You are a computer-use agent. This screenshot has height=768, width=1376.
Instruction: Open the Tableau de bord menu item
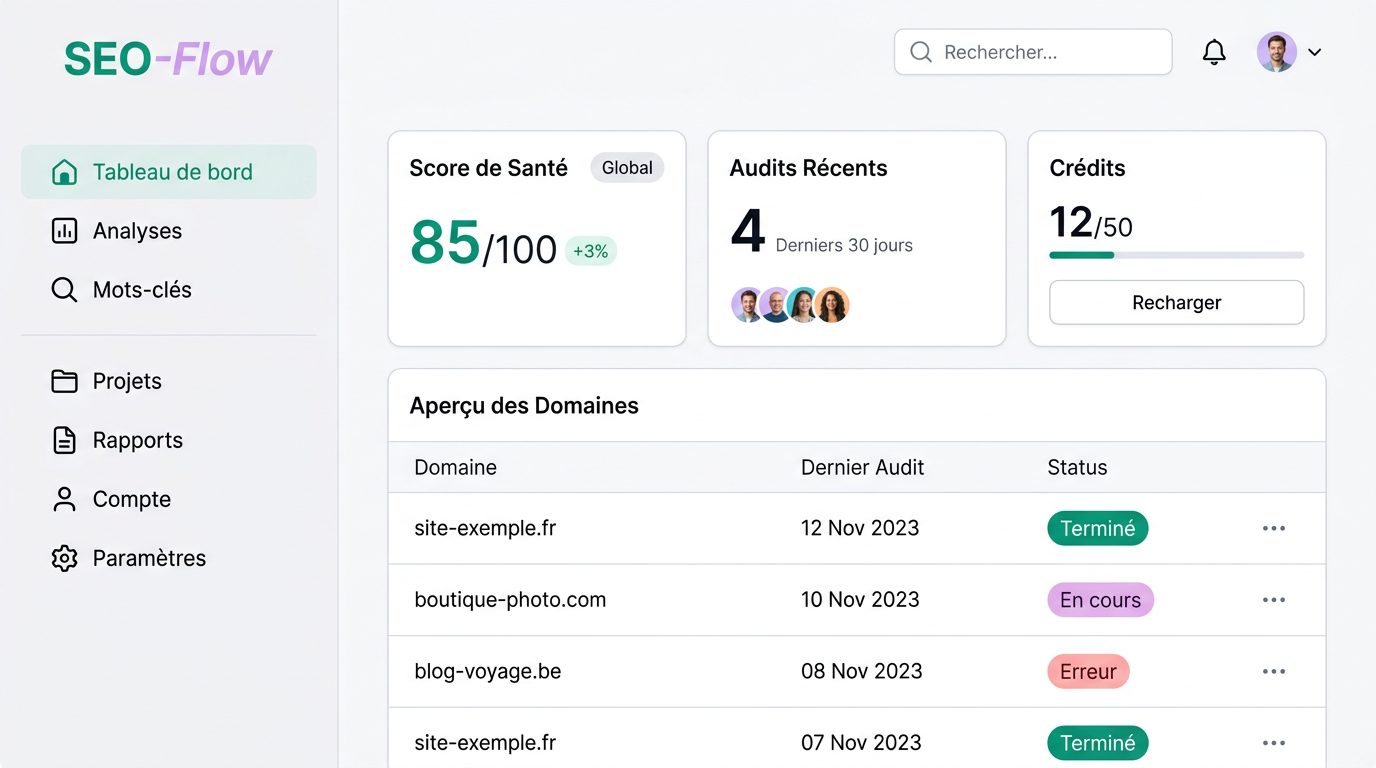pyautogui.click(x=169, y=172)
